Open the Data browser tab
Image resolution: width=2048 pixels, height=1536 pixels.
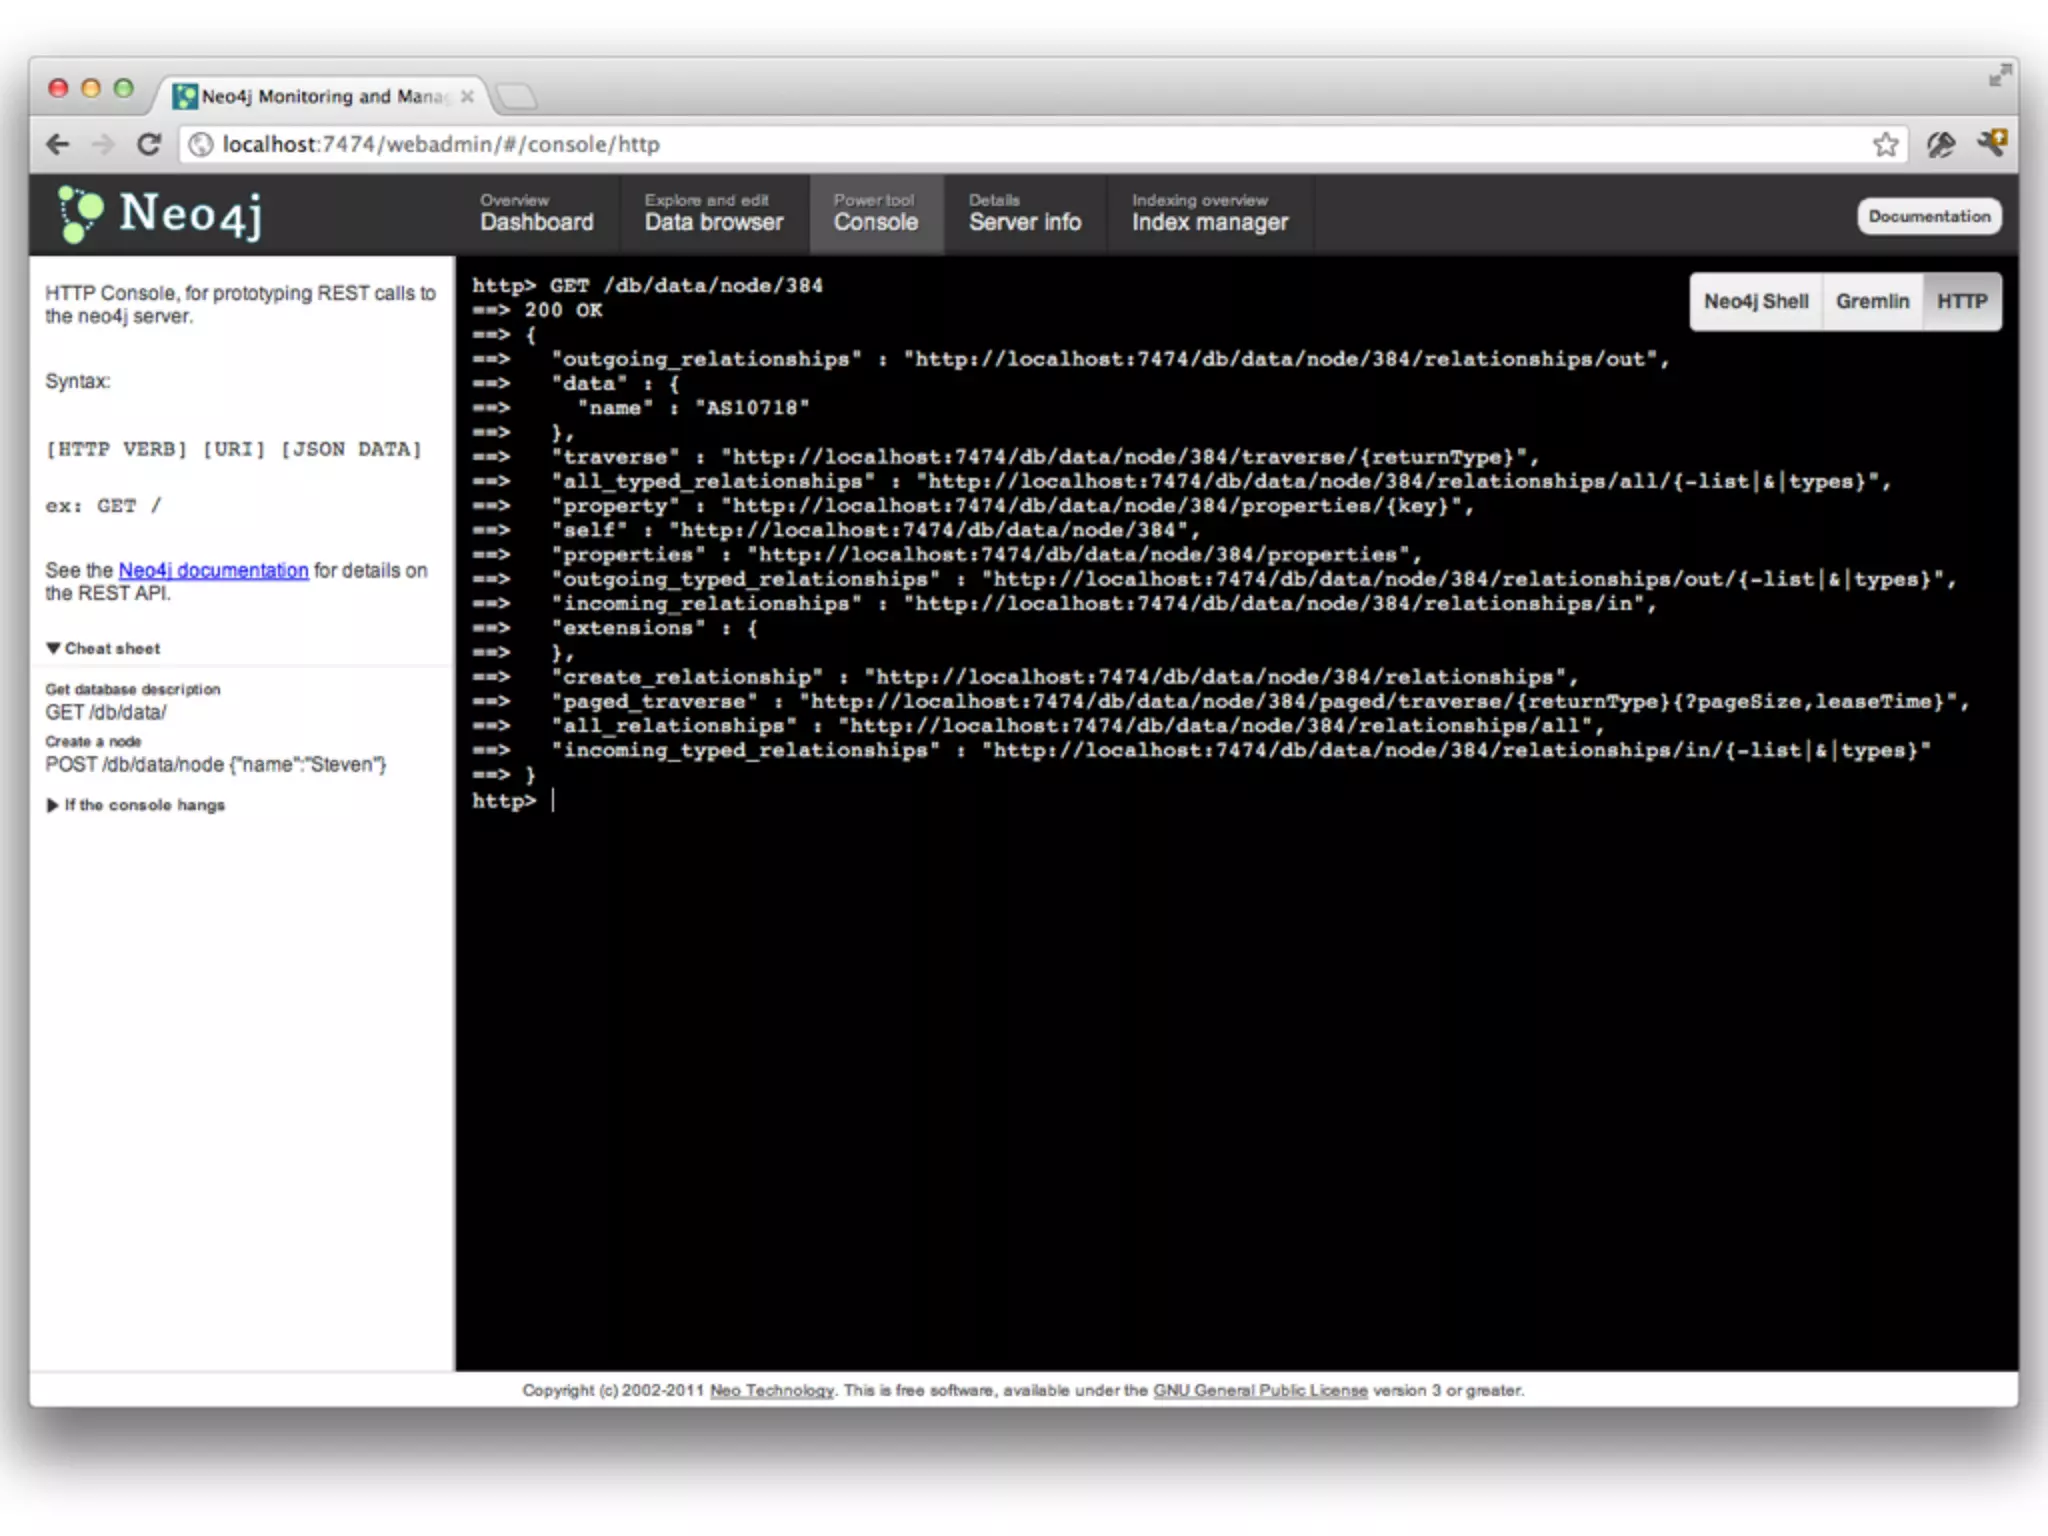713,214
